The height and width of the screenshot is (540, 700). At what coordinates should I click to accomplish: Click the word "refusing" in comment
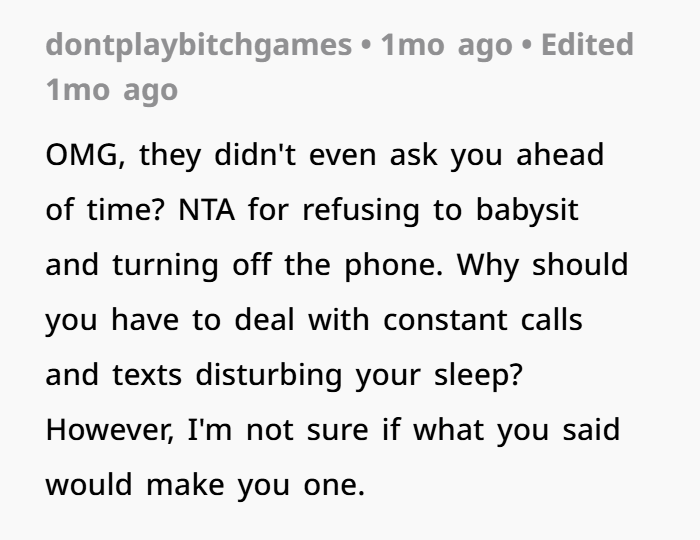[361, 211]
